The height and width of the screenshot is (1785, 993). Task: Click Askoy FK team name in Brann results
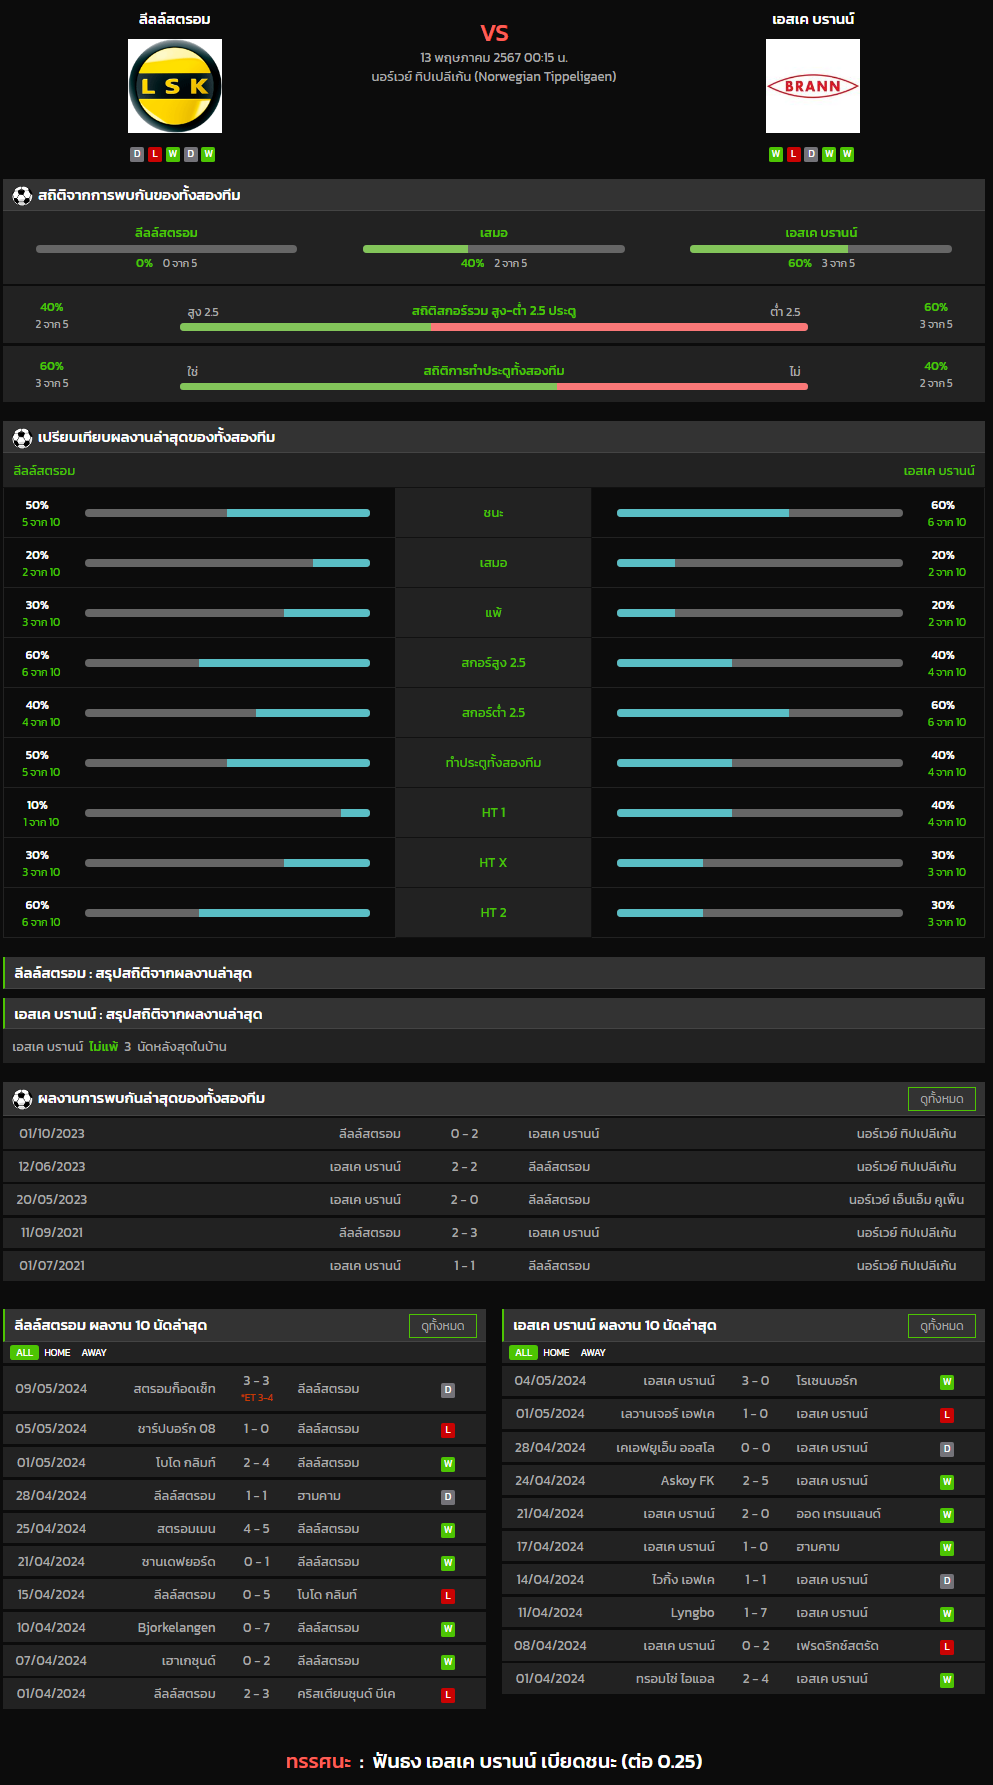click(x=687, y=1481)
